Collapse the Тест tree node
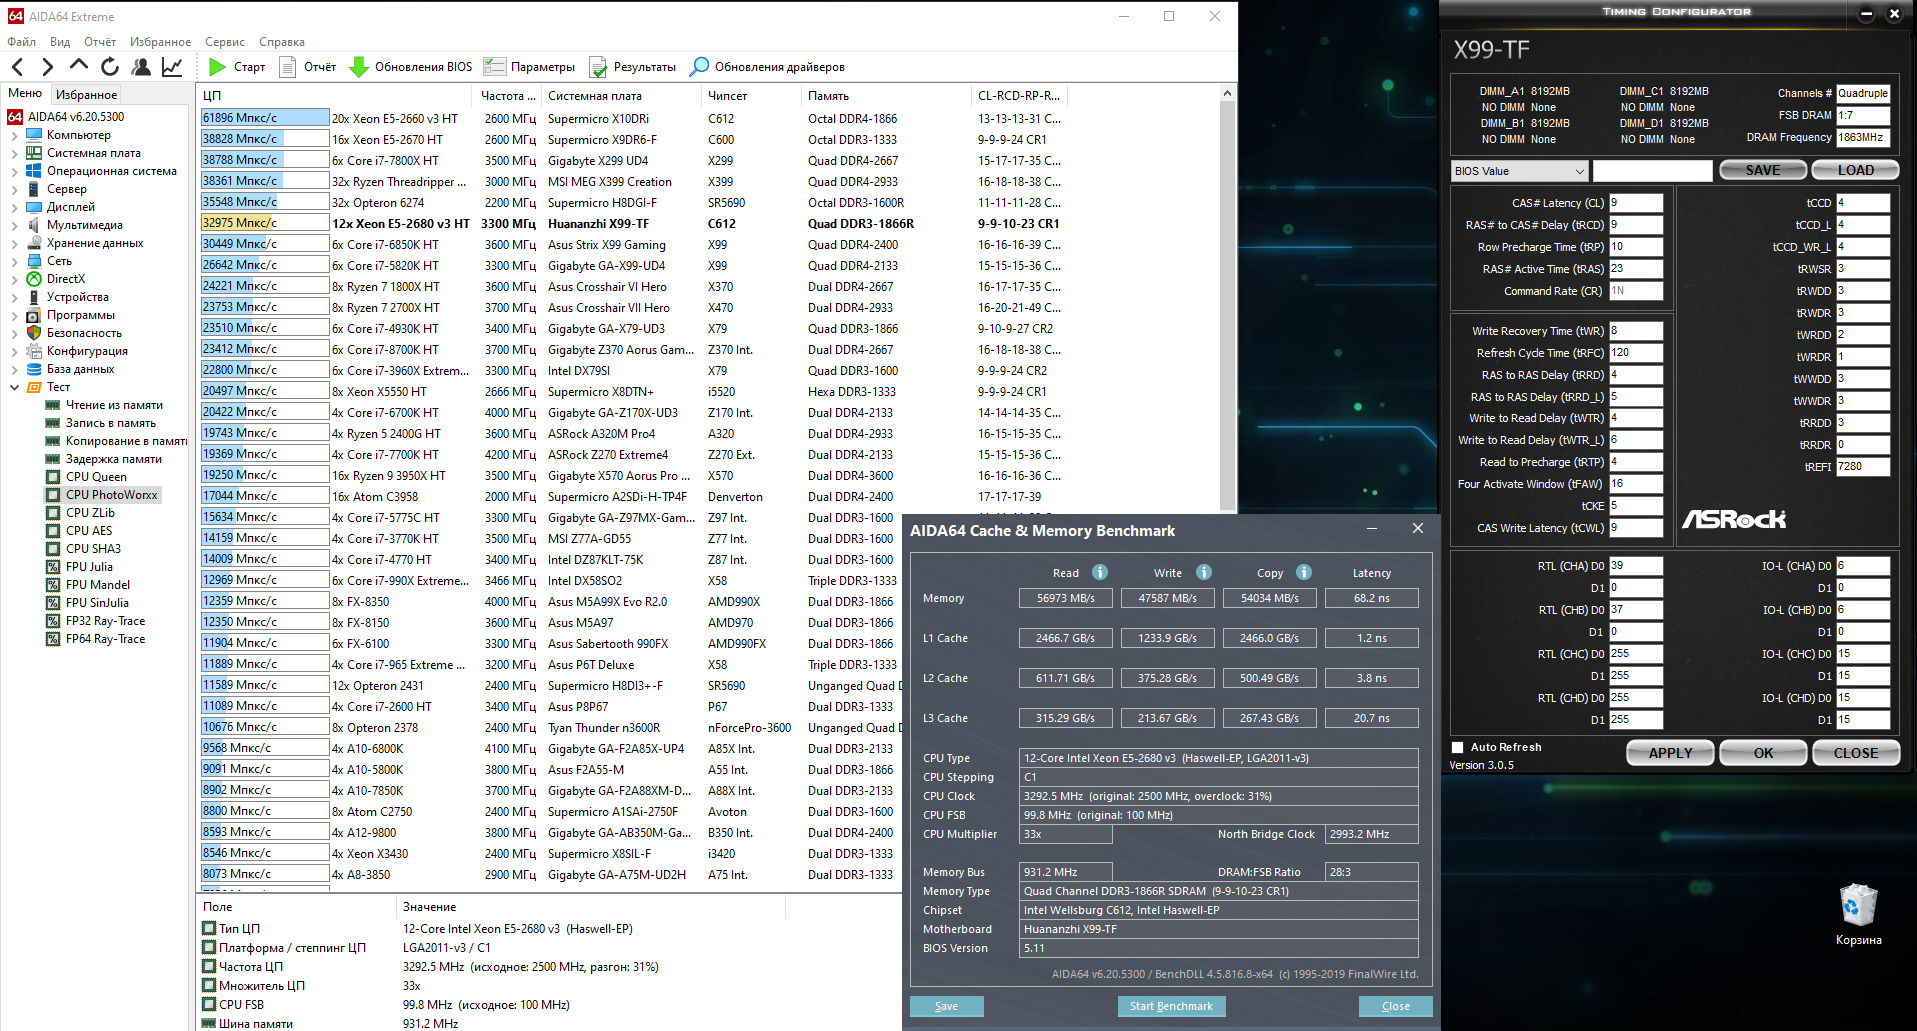 14,387
